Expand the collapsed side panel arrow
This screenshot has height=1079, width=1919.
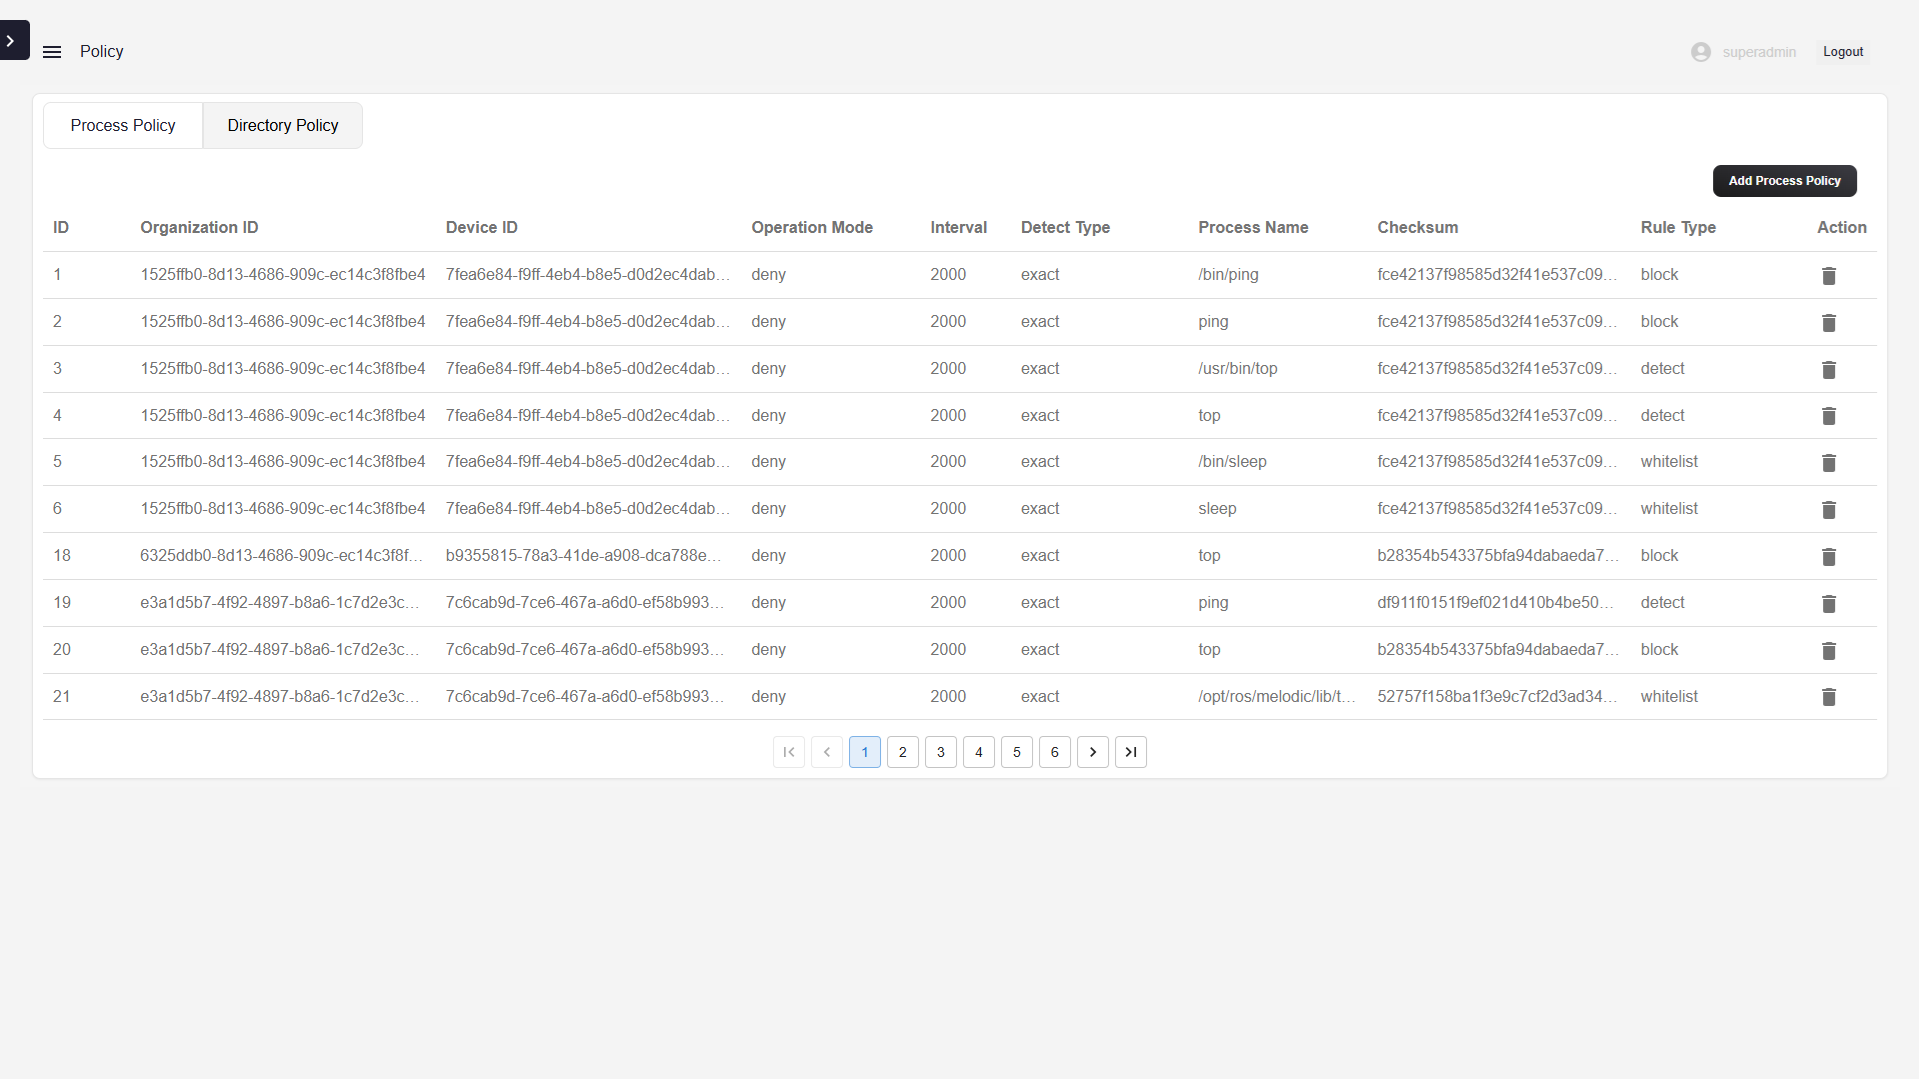tap(12, 41)
